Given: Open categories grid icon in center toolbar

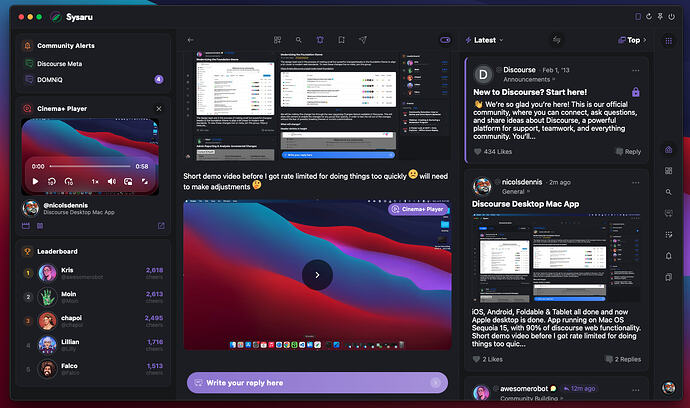Looking at the screenshot, I should tap(277, 40).
